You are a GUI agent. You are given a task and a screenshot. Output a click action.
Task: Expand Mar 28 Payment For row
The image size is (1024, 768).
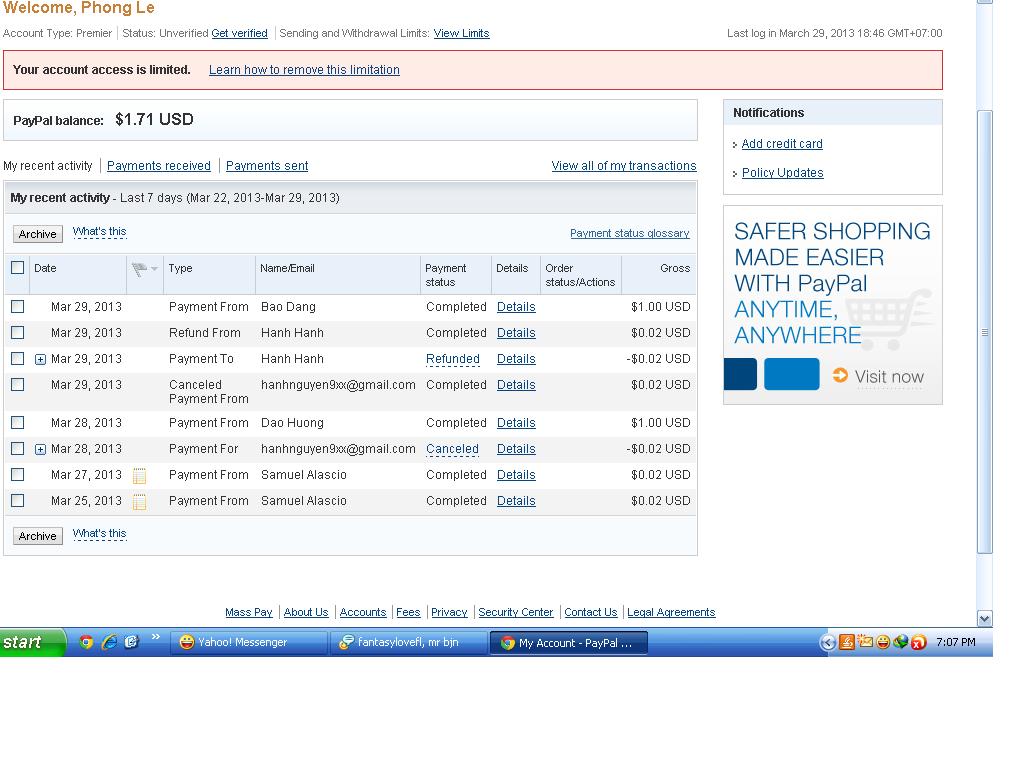tap(40, 449)
